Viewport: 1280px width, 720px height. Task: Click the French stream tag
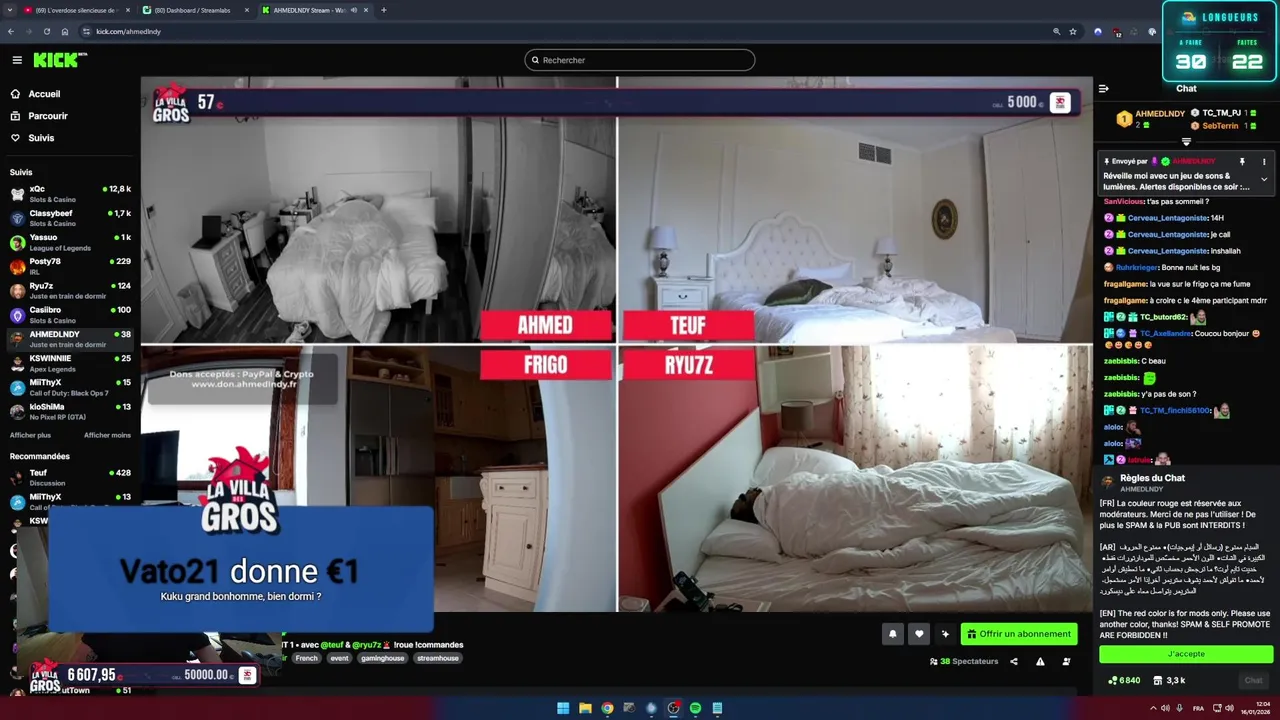pyautogui.click(x=306, y=658)
